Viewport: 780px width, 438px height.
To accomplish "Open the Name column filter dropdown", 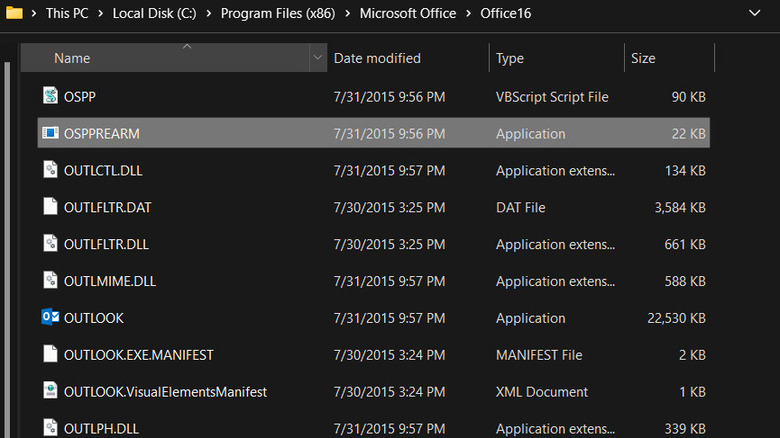I will tap(317, 58).
